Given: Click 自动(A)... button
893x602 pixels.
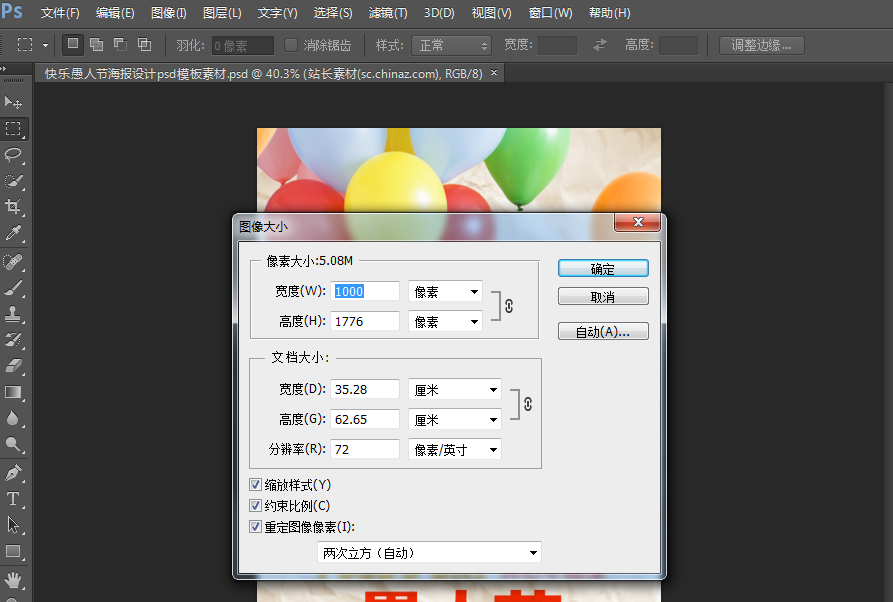Looking at the screenshot, I should click(603, 331).
